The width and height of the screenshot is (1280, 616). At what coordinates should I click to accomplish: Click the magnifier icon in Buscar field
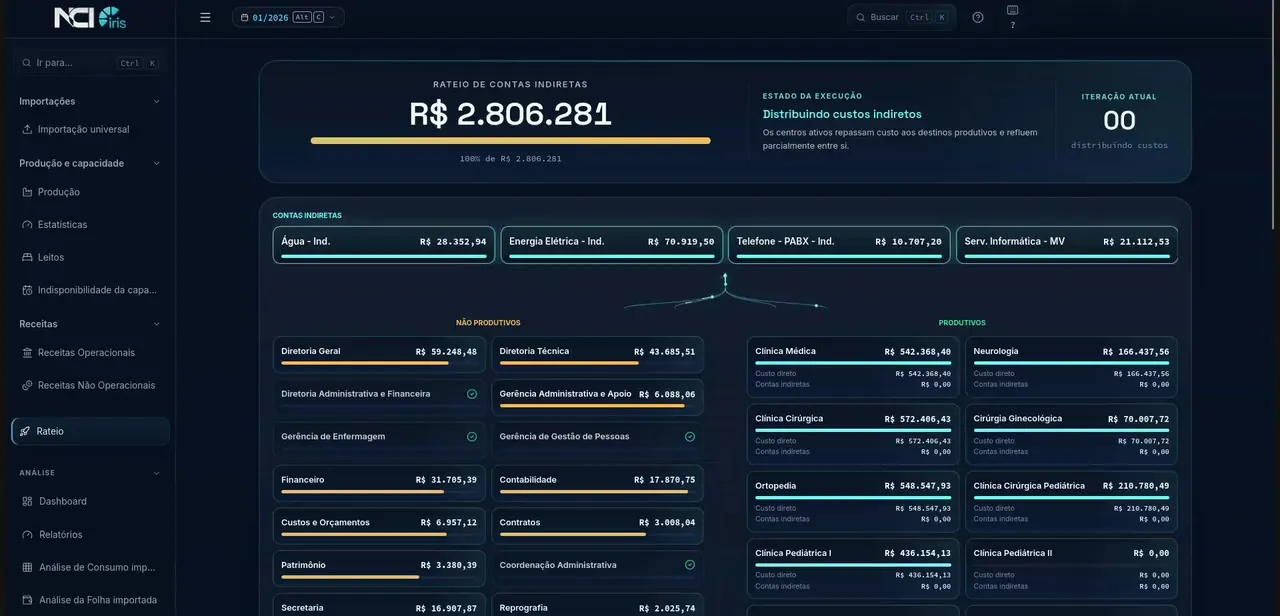pyautogui.click(x=860, y=17)
